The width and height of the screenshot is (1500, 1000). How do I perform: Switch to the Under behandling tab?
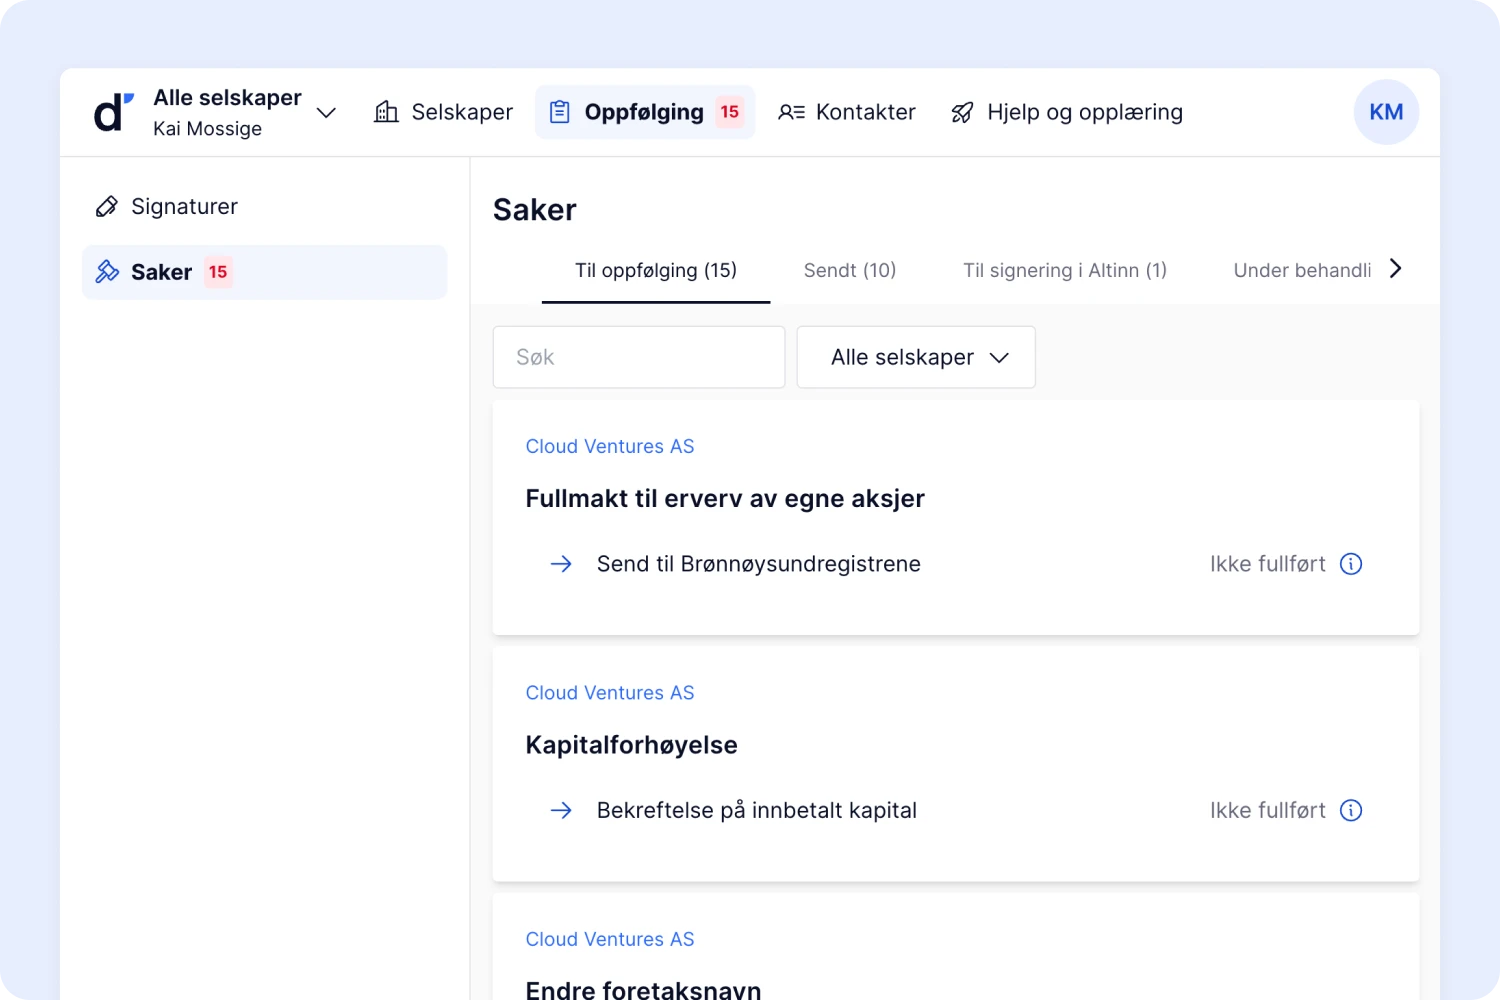point(1302,270)
